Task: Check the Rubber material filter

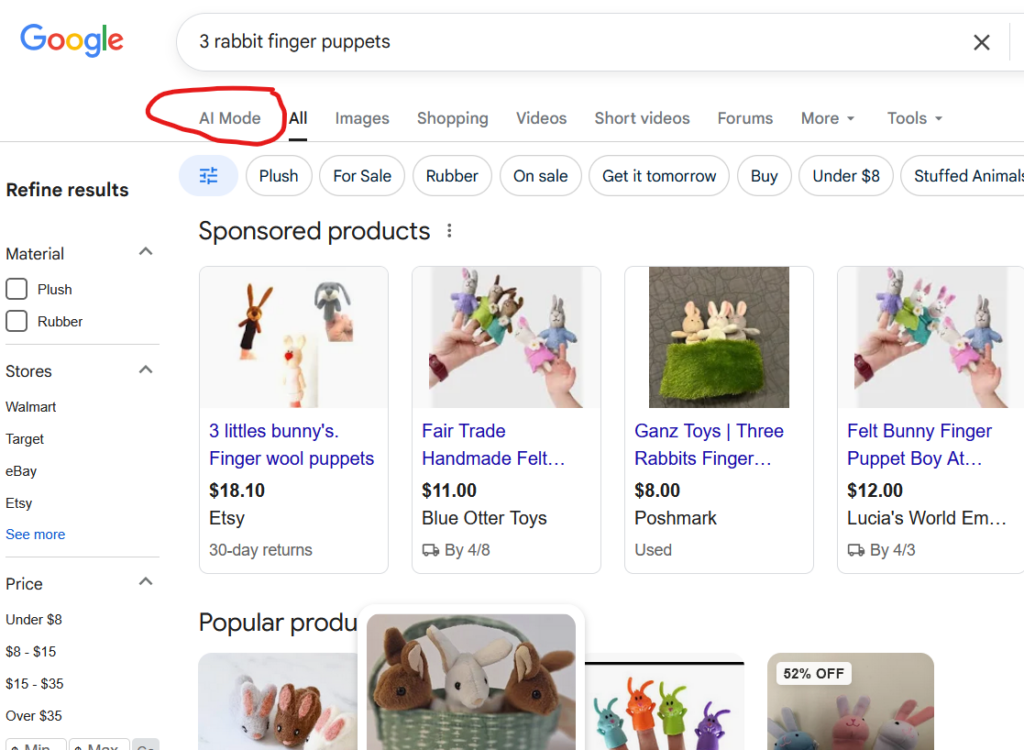Action: click(16, 321)
